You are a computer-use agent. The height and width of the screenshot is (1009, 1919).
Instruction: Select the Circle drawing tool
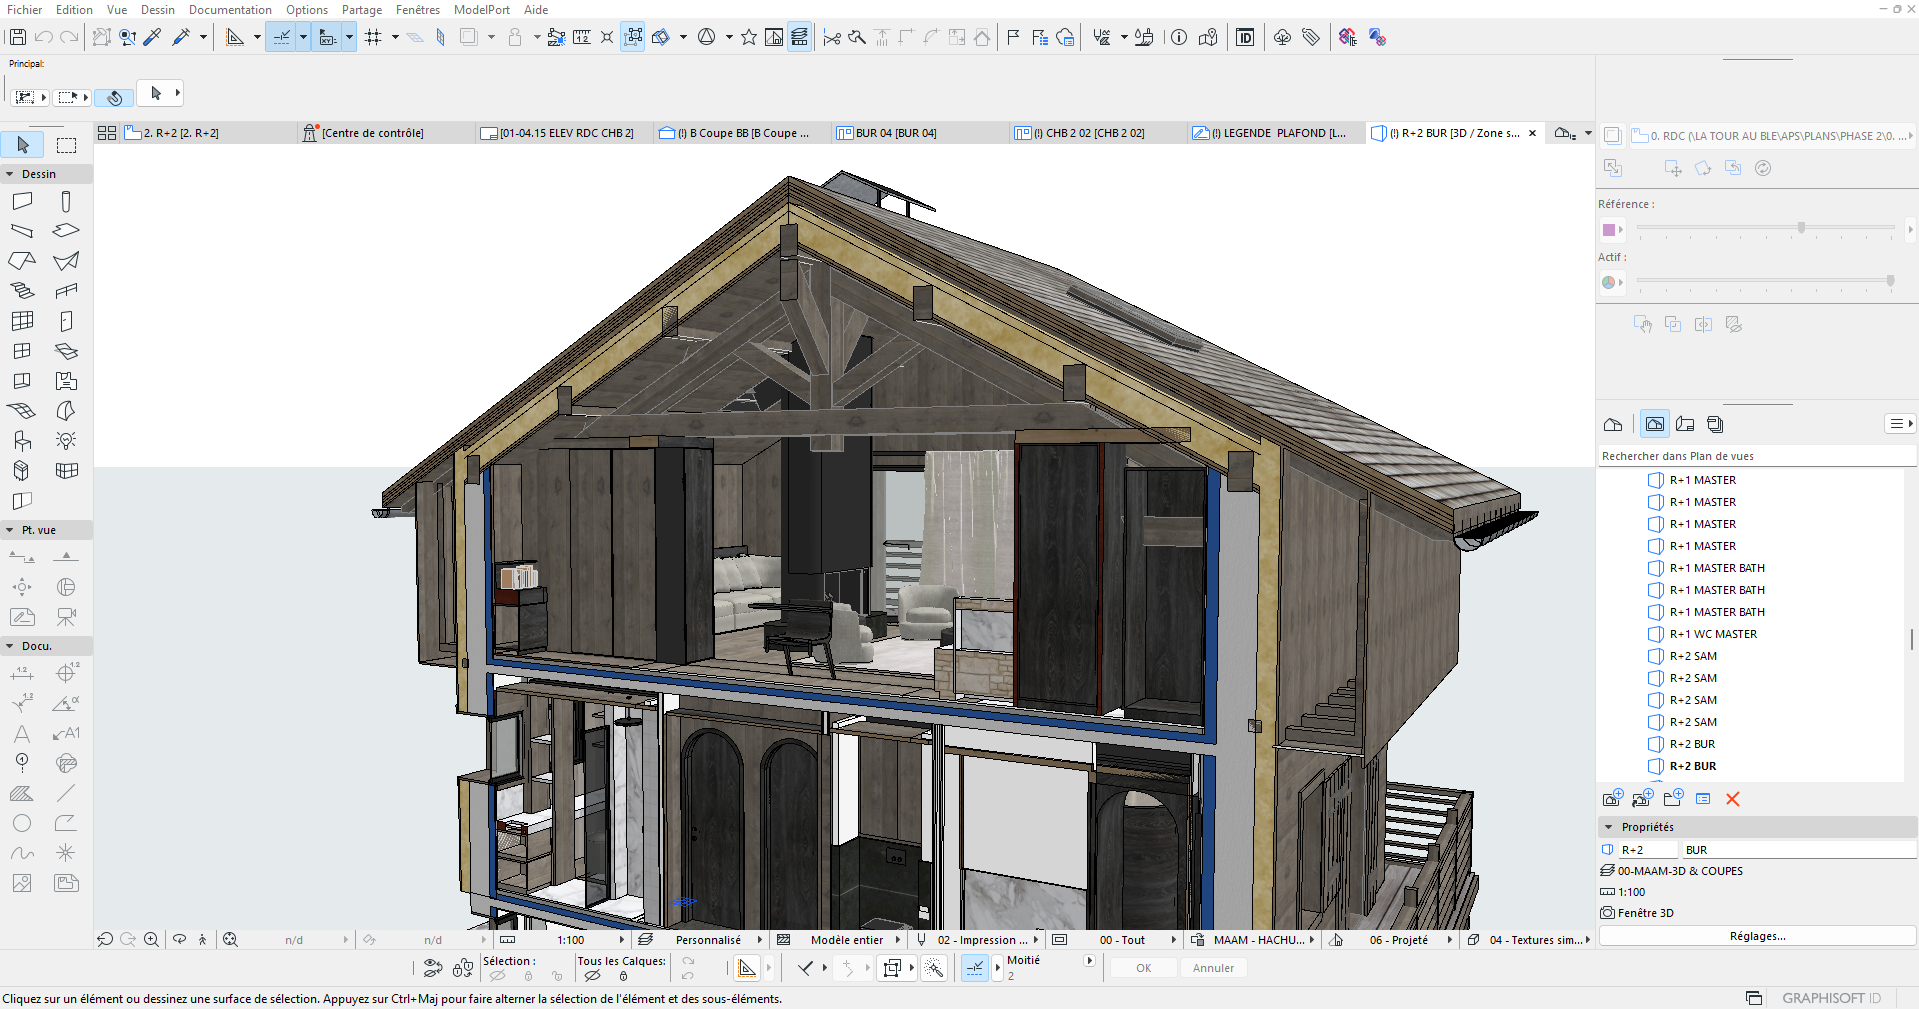pos(22,823)
